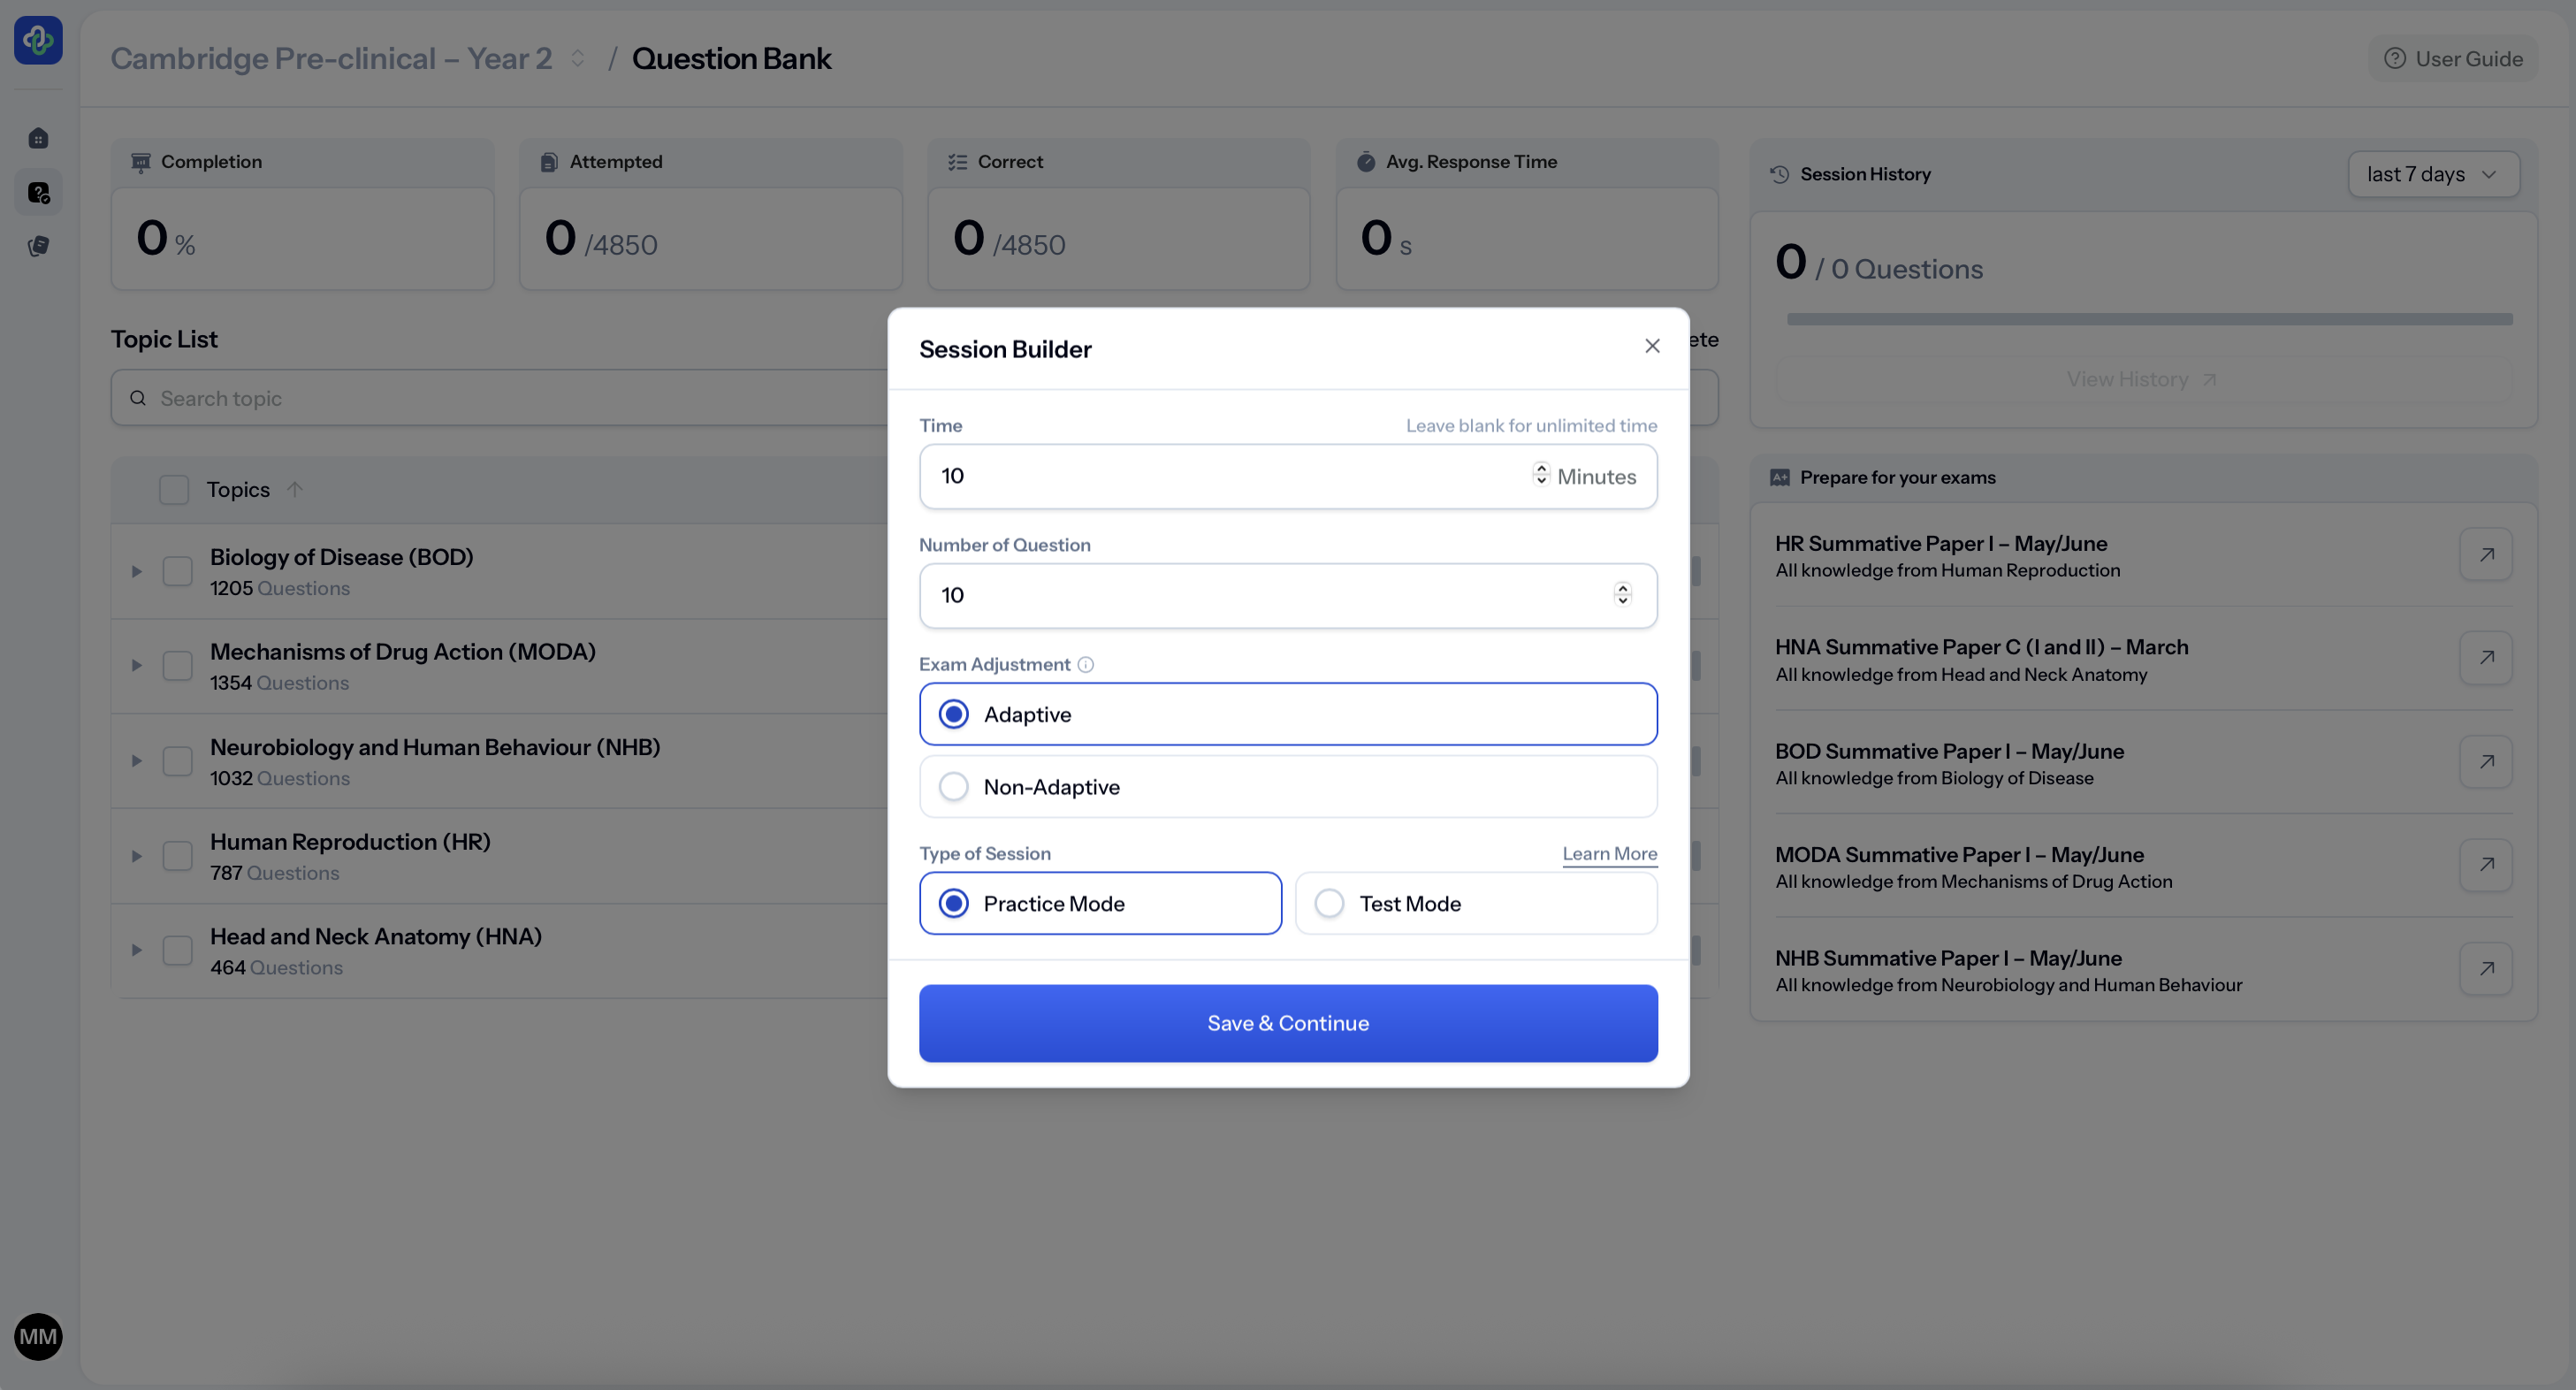Open the Cambridge Pre-clinical Year 2 course switcher
2576x1390 pixels.
pyautogui.click(x=577, y=58)
